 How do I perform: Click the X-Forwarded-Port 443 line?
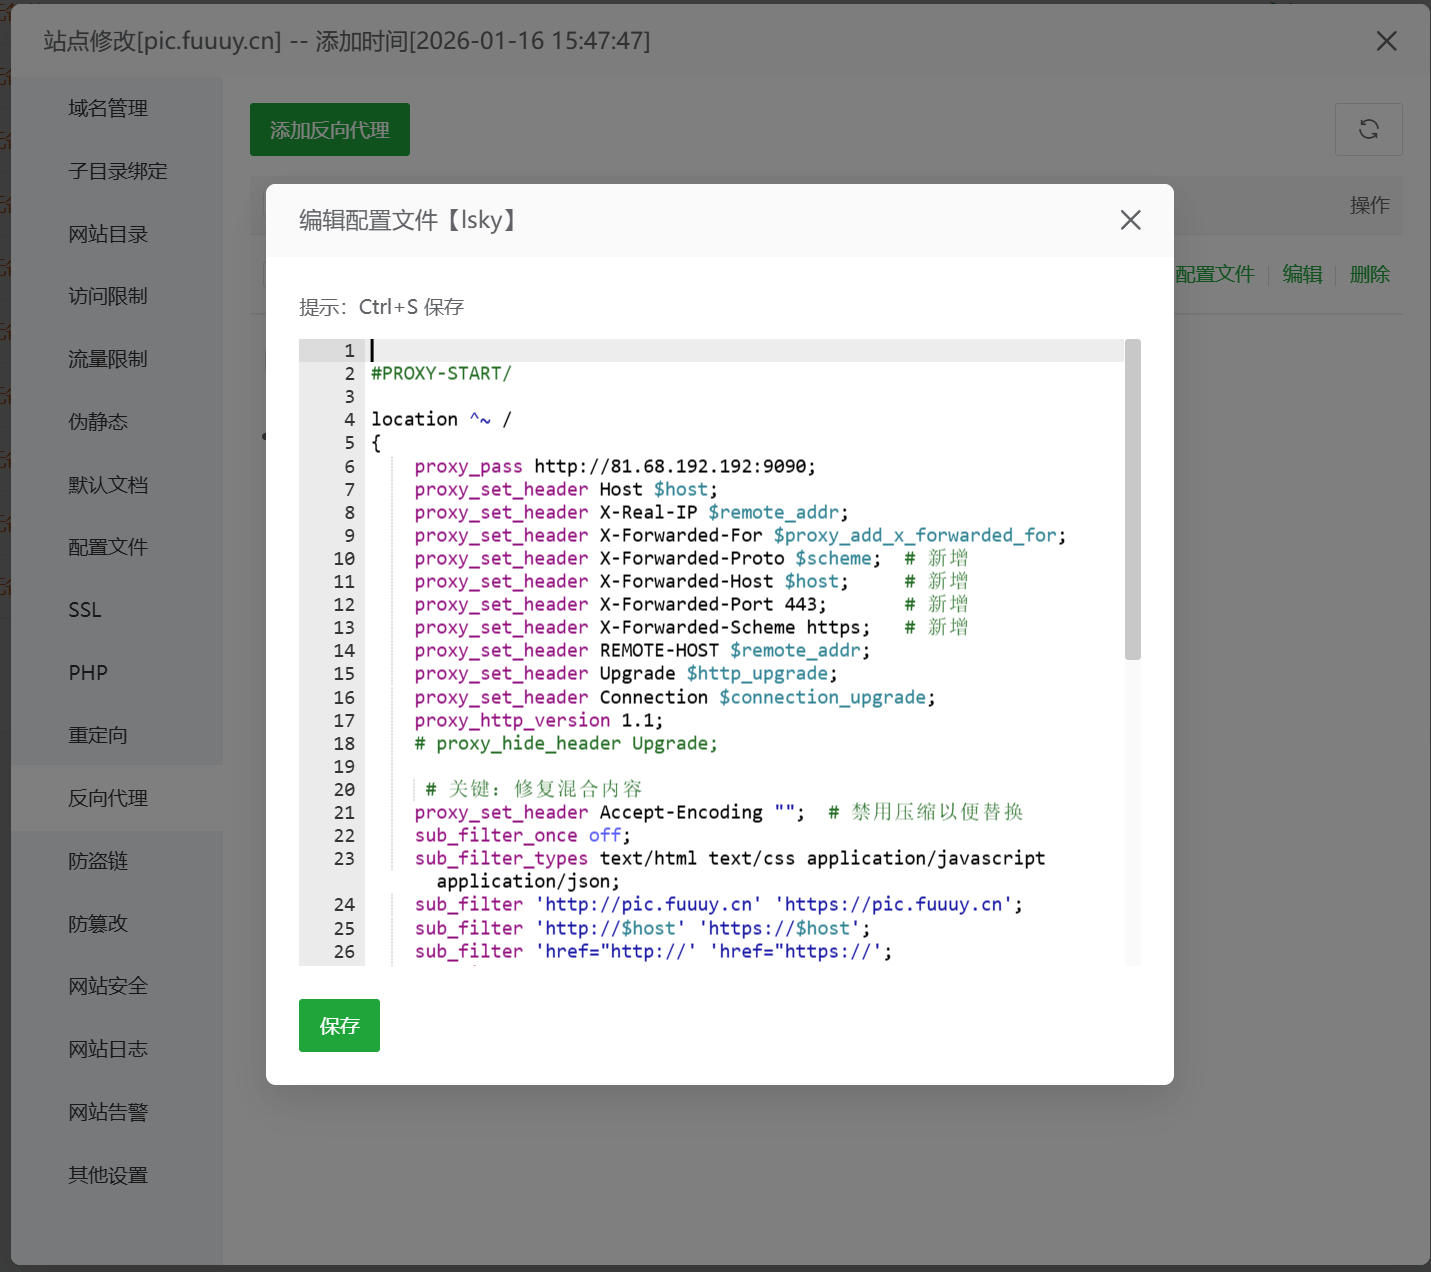[x=691, y=604]
